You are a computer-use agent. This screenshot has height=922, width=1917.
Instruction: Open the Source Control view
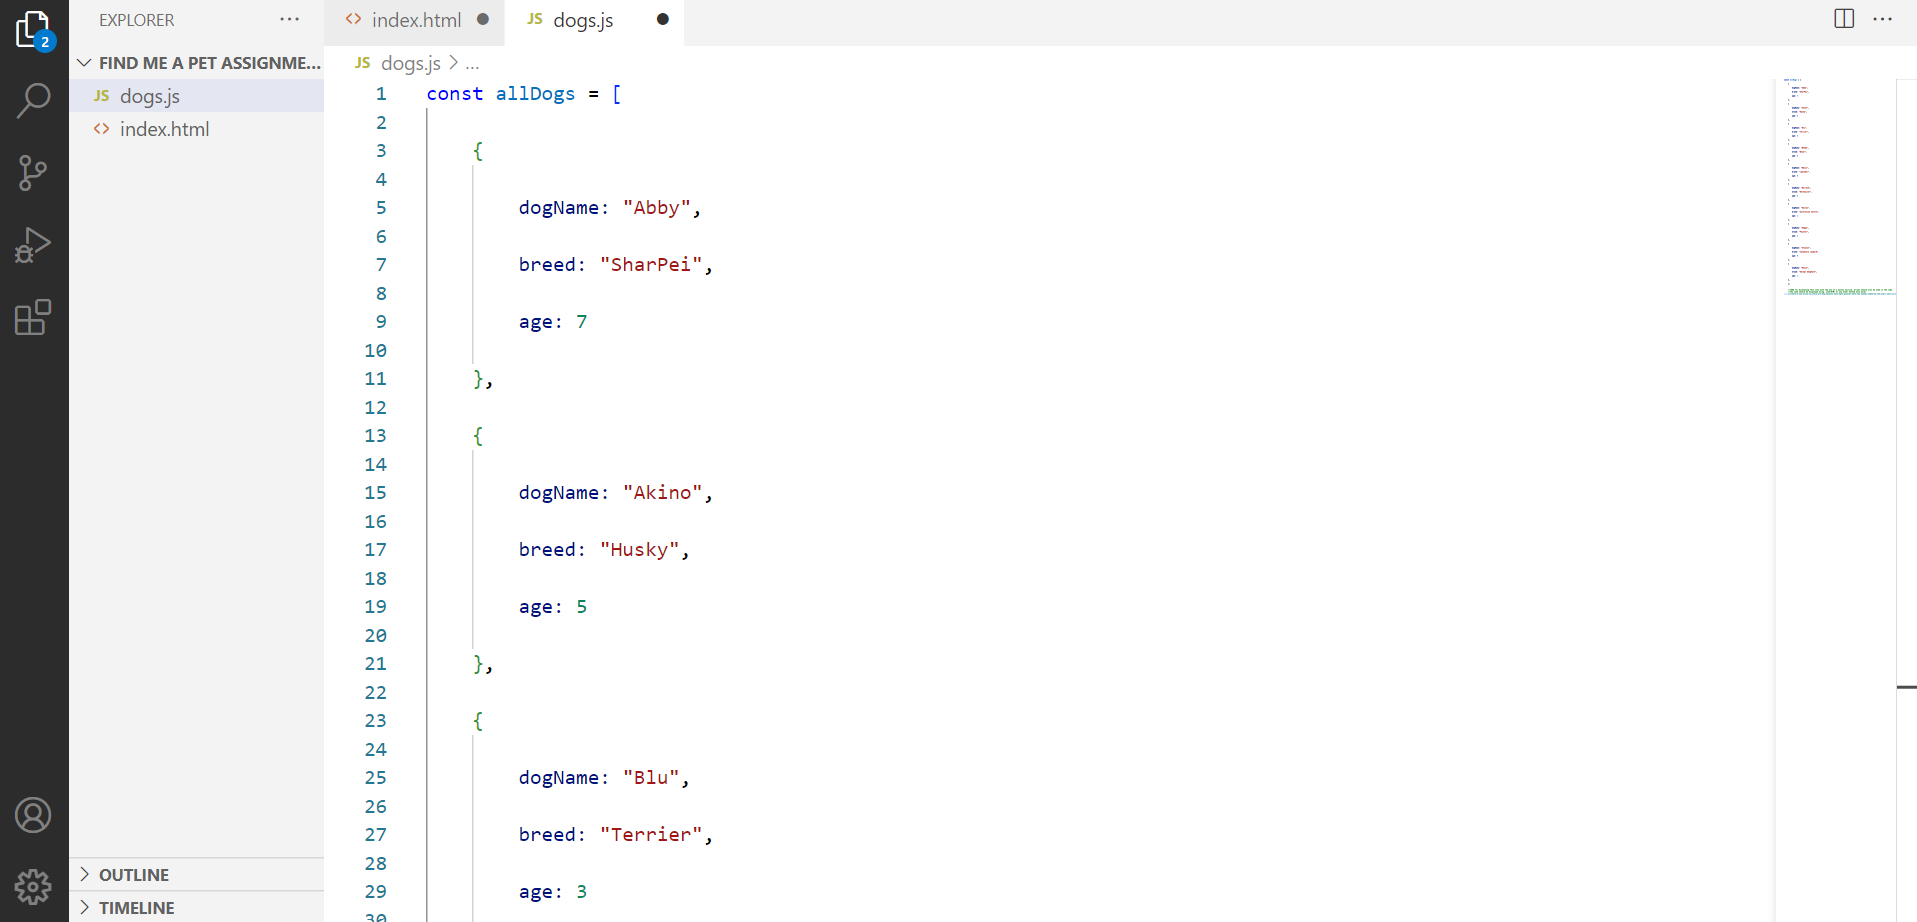point(34,173)
